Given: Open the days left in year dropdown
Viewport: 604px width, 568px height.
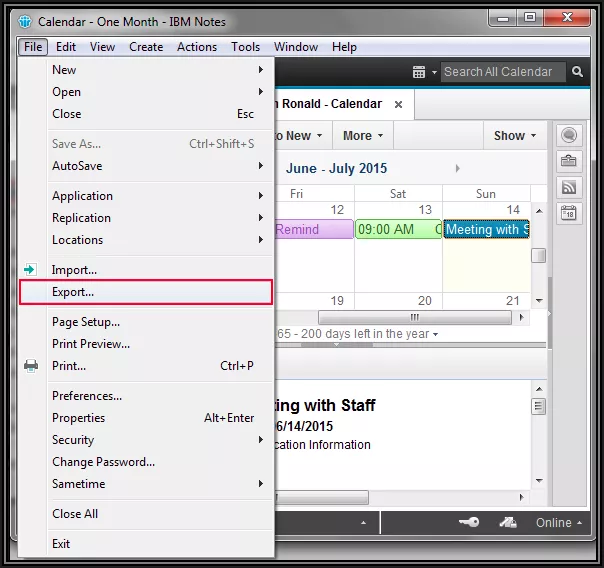Looking at the screenshot, I should tap(435, 334).
